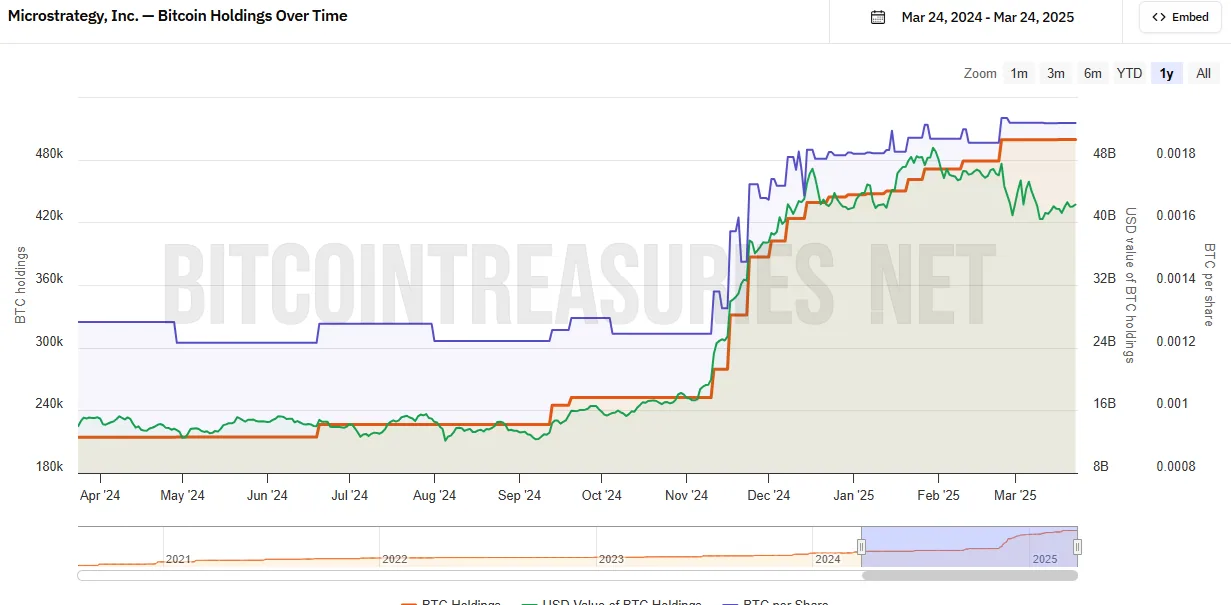Click the Jun '24 x-axis label
Image resolution: width=1231 pixels, height=605 pixels.
pyautogui.click(x=267, y=495)
